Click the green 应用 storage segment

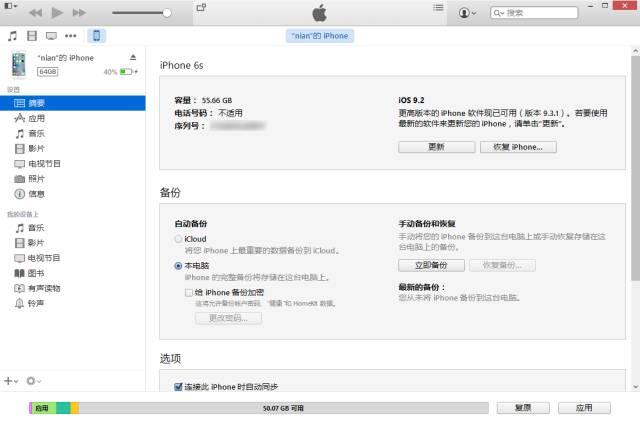pos(44,408)
